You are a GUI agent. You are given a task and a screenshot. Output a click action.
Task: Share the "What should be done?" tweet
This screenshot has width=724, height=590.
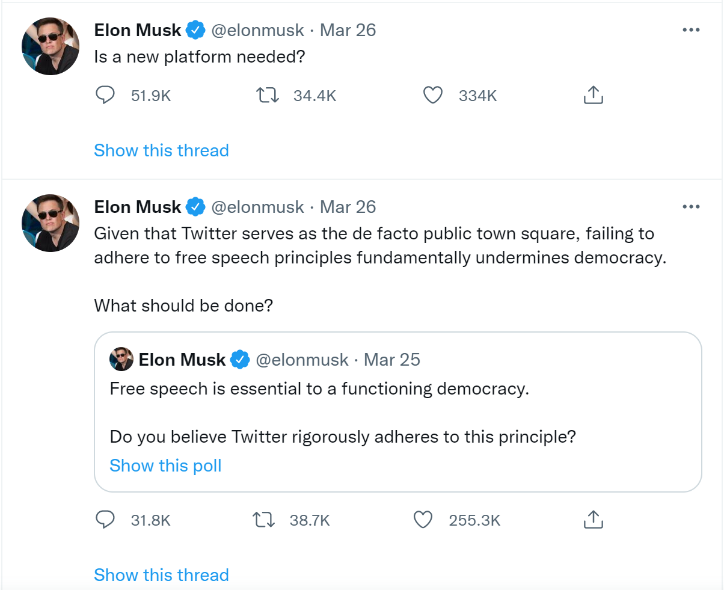592,520
